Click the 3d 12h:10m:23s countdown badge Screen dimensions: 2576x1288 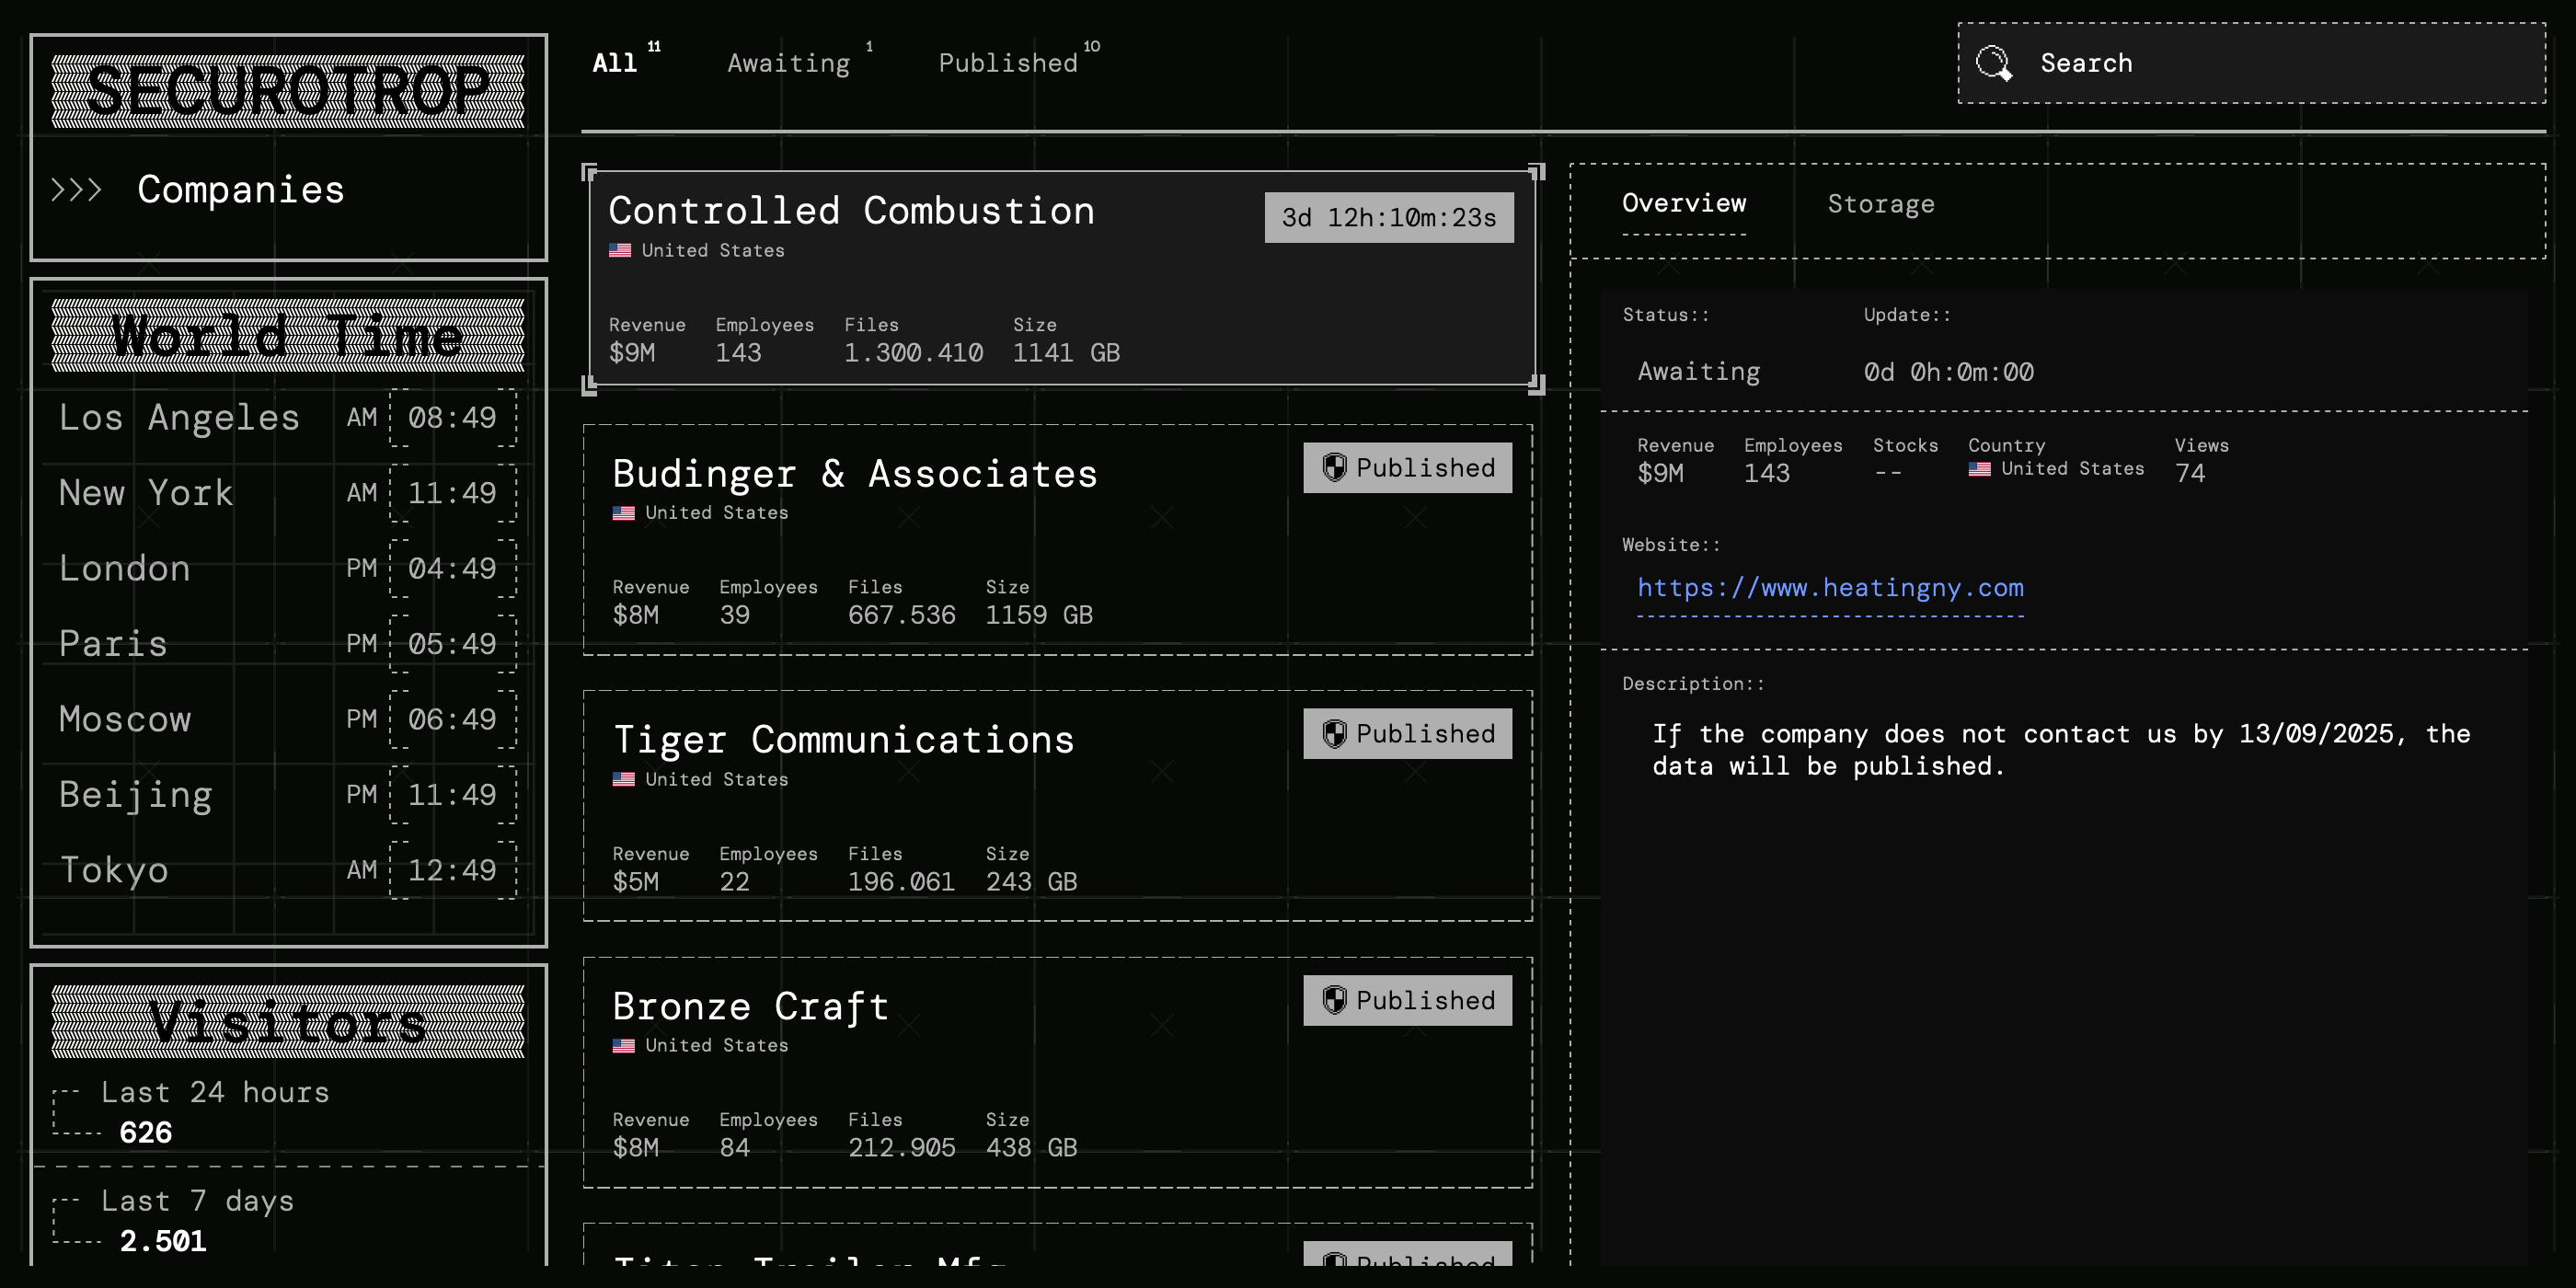pyautogui.click(x=1389, y=217)
